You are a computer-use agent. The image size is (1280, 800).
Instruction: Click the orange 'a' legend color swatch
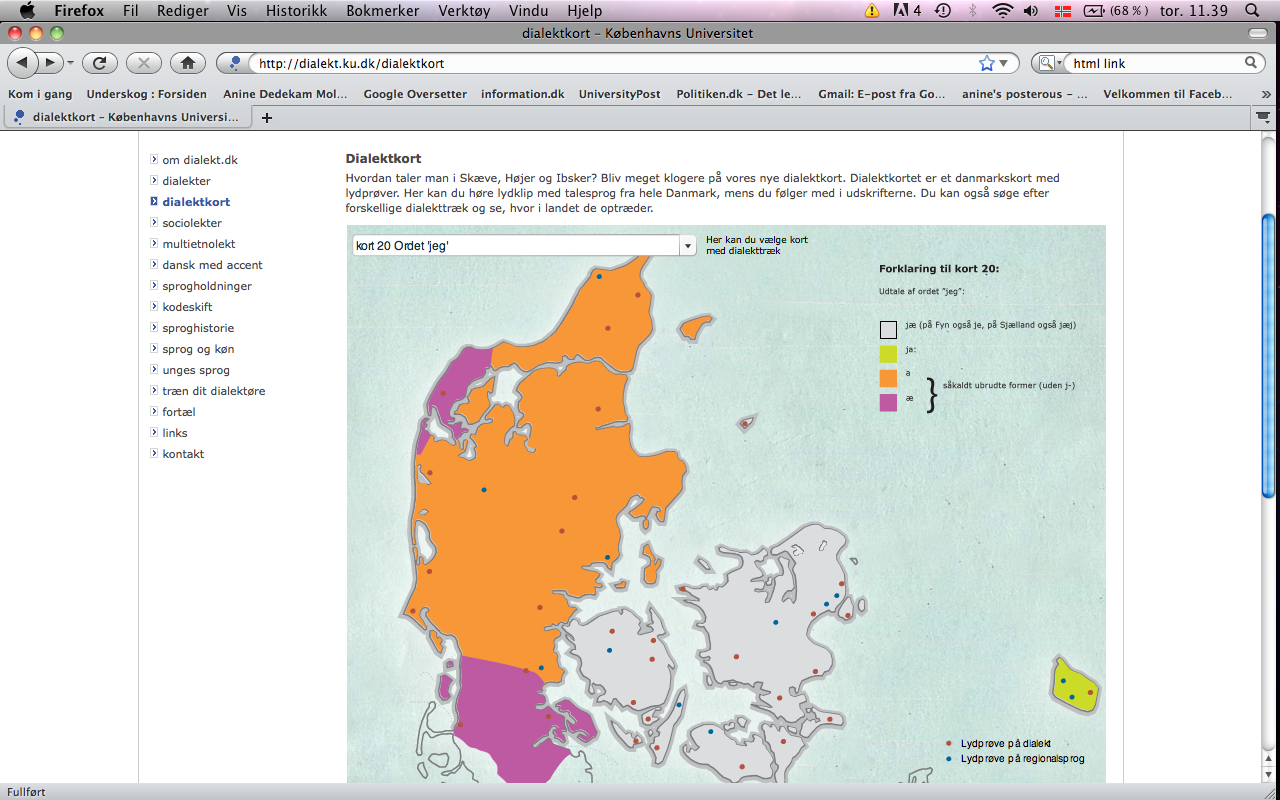click(x=888, y=377)
